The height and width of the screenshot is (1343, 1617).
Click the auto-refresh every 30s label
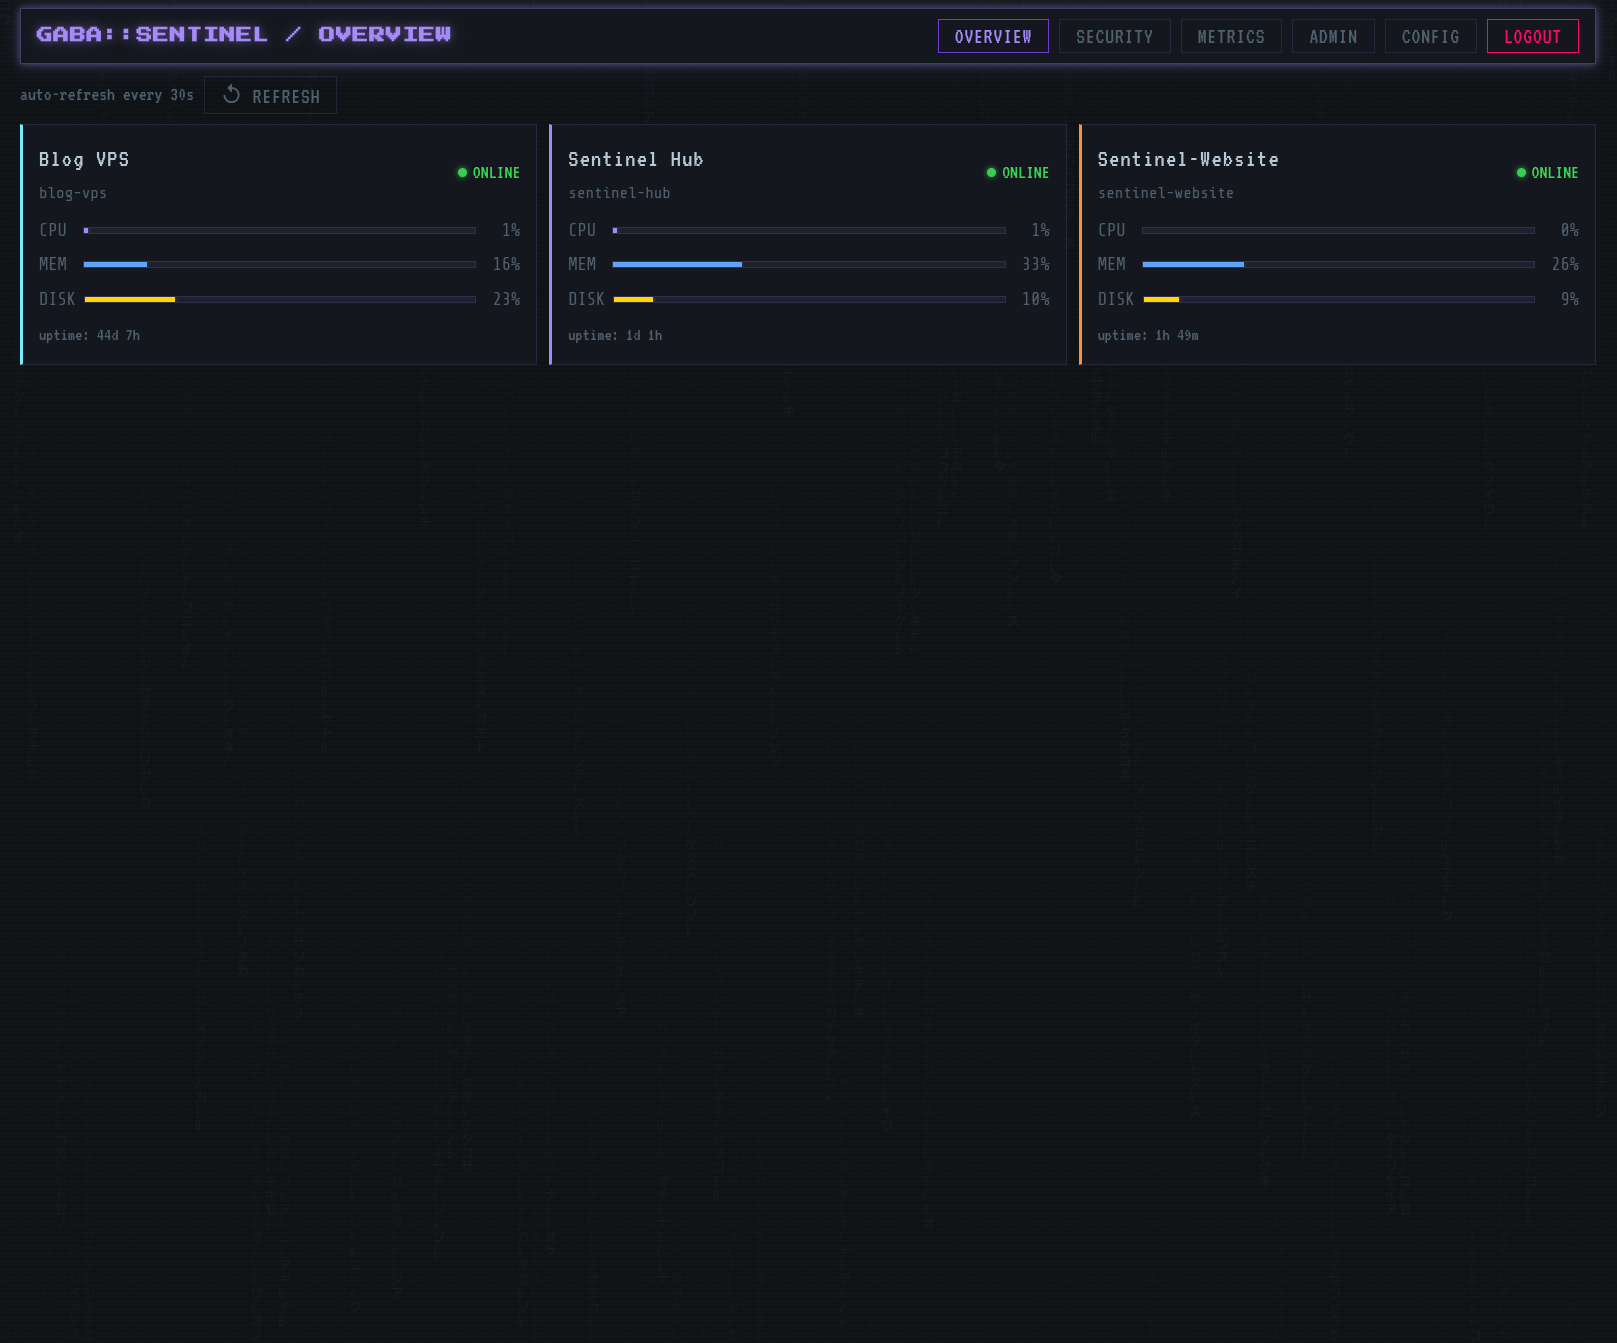[x=107, y=94]
